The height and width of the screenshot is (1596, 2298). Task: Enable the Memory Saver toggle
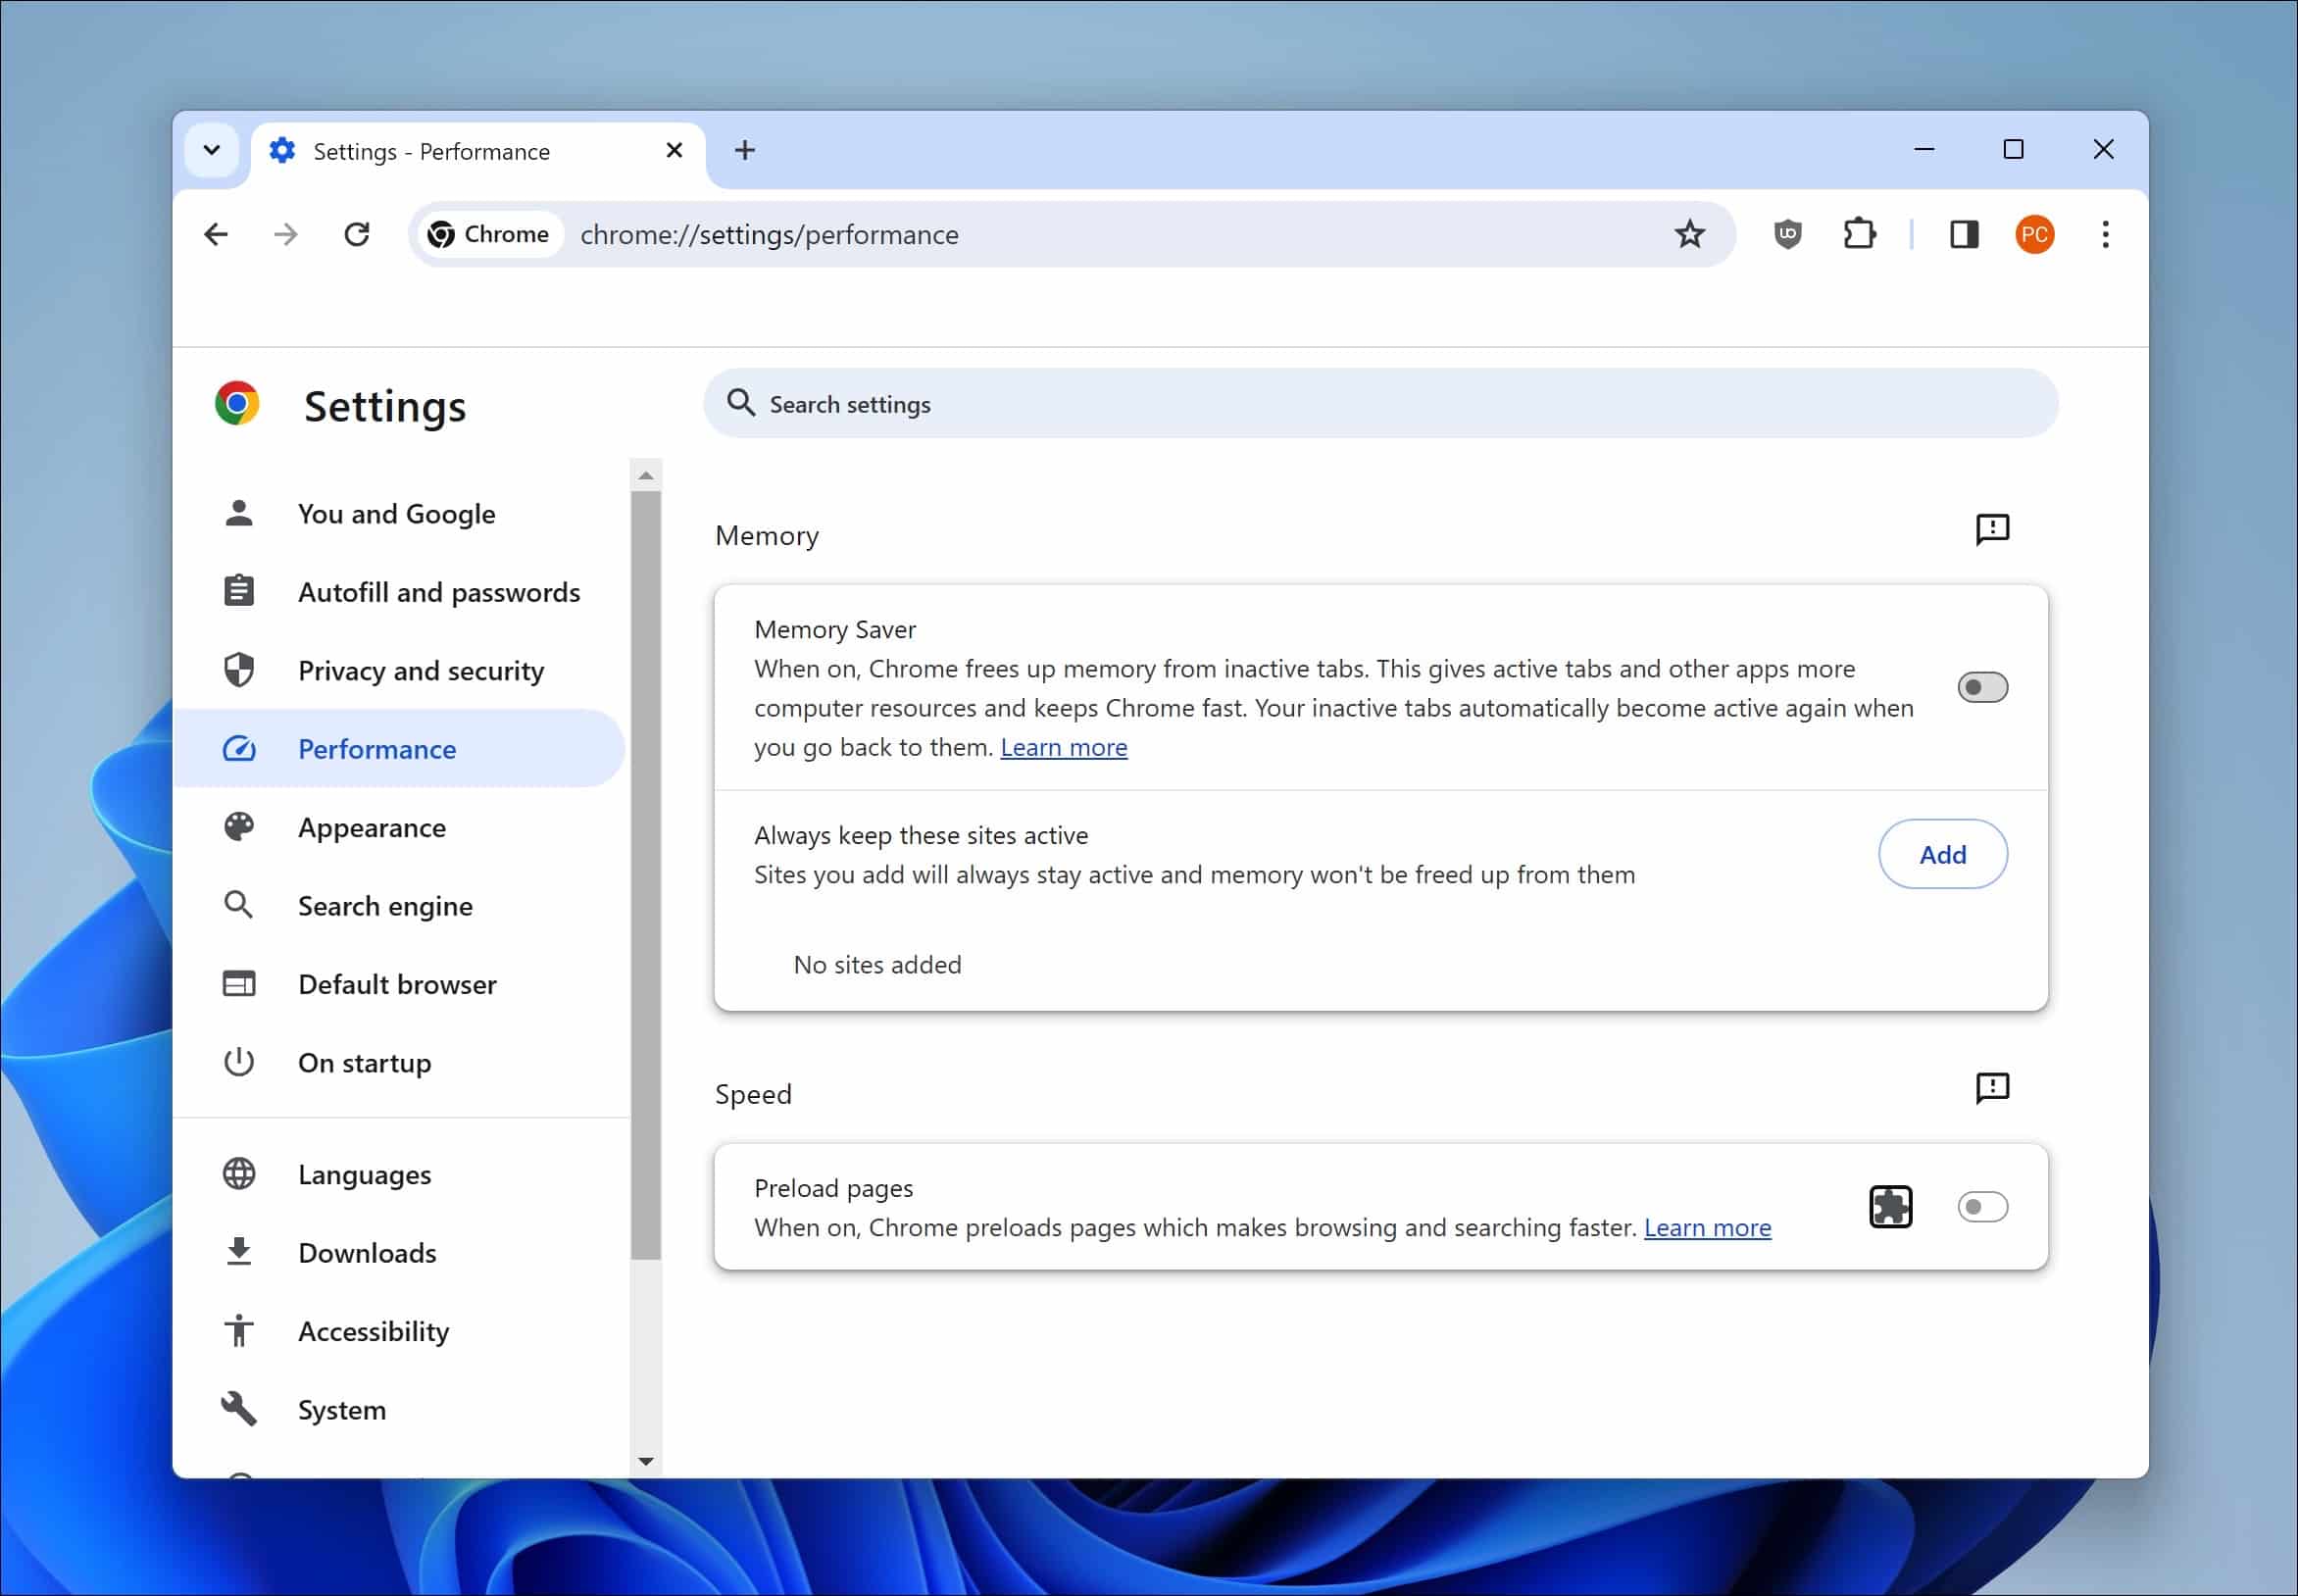(x=1982, y=688)
